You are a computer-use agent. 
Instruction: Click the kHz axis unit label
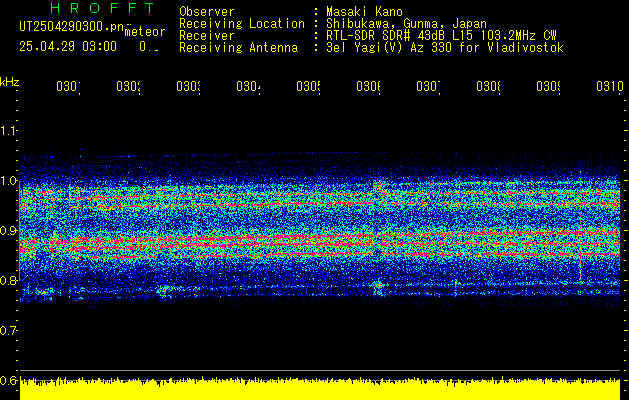(10, 82)
